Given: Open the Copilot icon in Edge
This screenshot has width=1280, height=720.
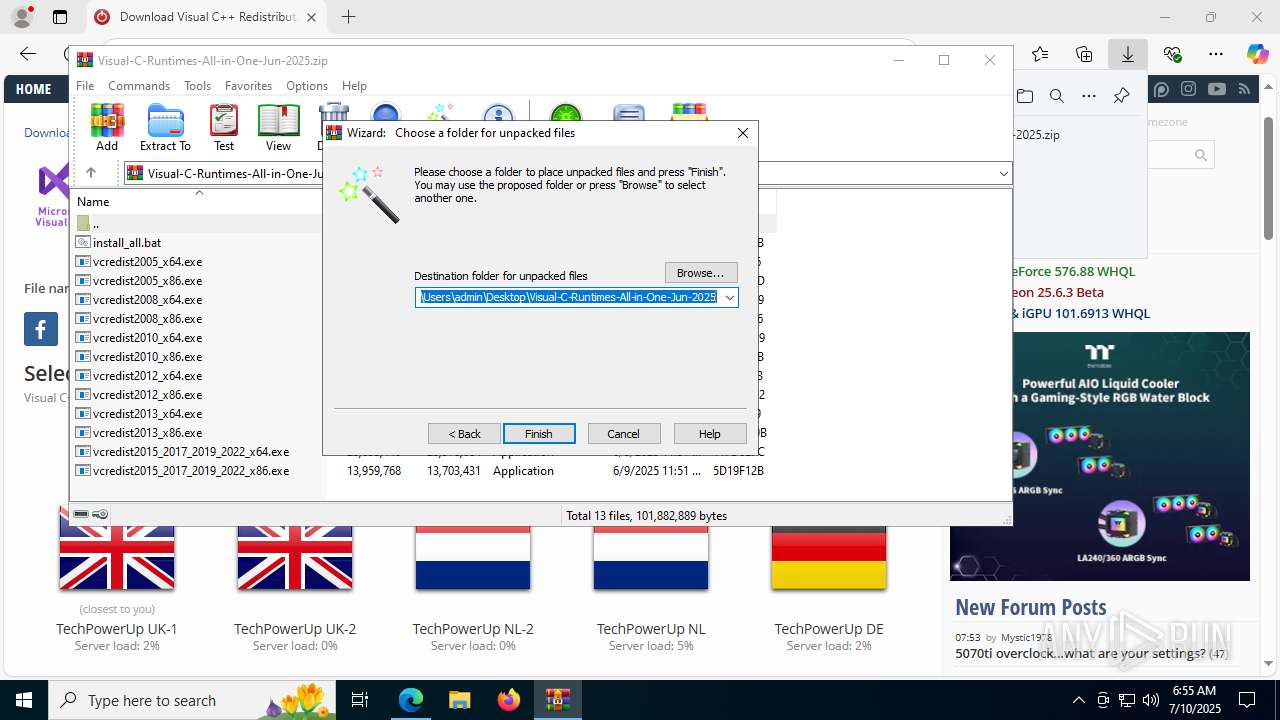Looking at the screenshot, I should coord(1257,54).
